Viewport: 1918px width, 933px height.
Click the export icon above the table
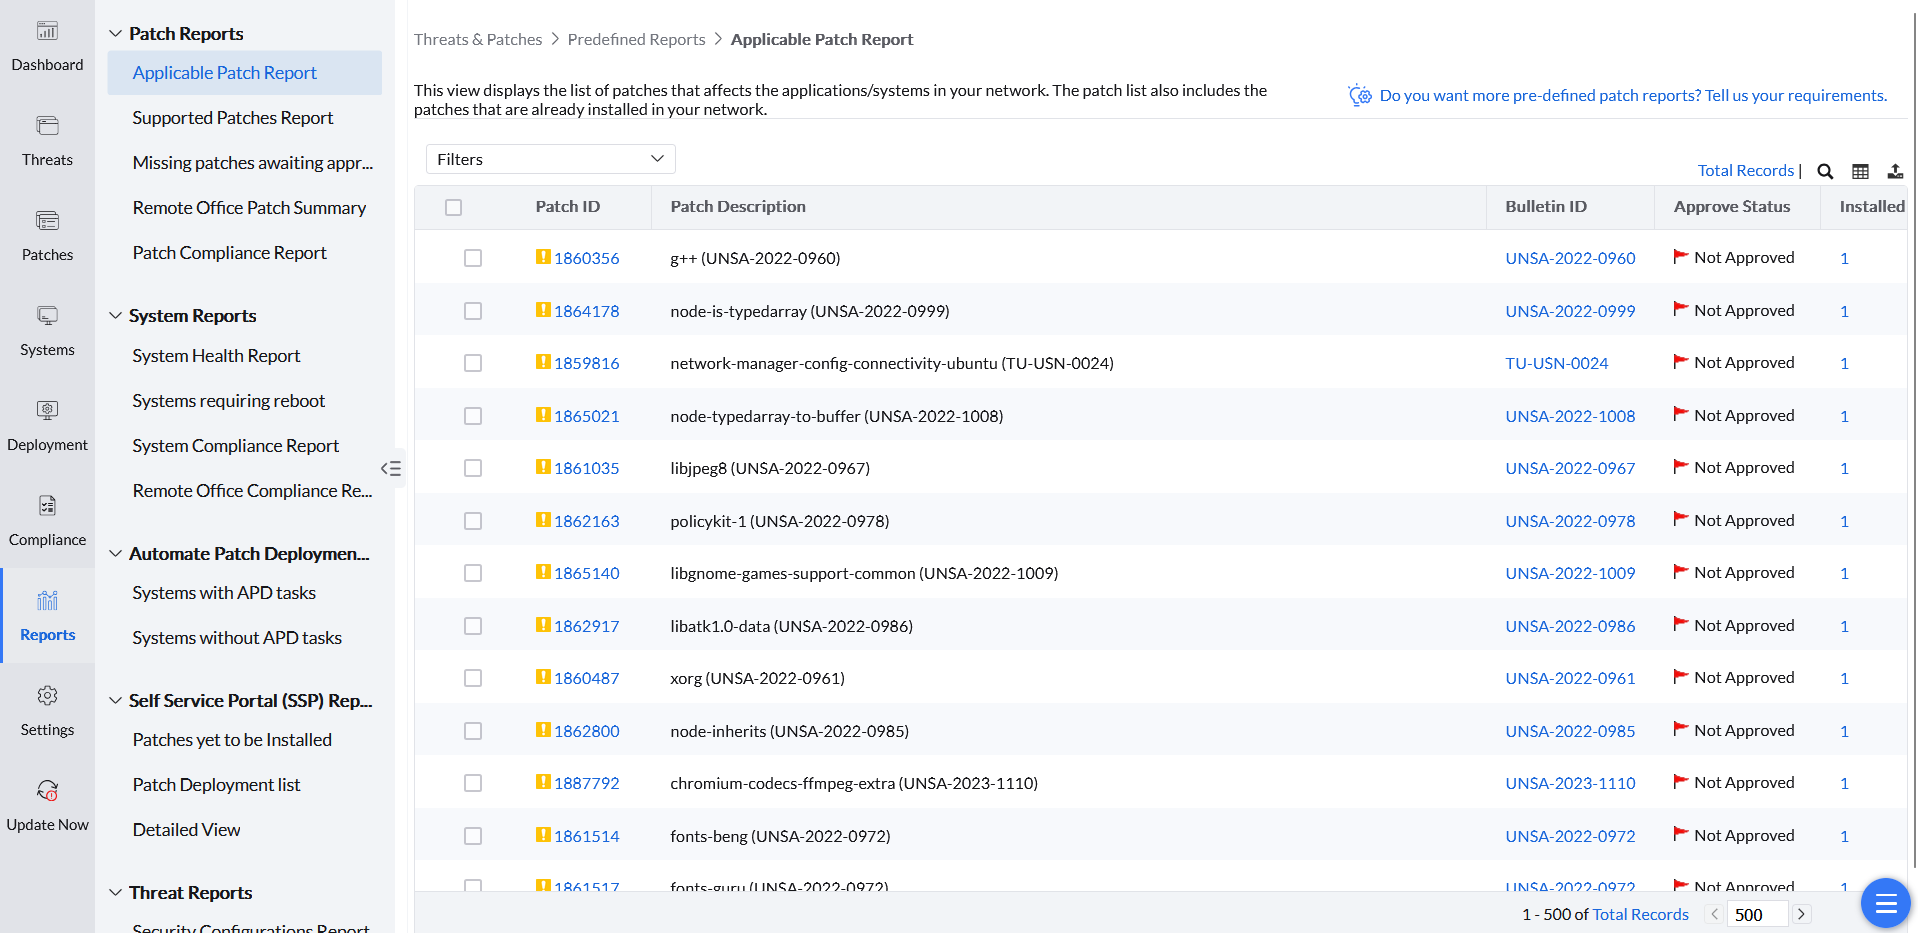click(1895, 171)
